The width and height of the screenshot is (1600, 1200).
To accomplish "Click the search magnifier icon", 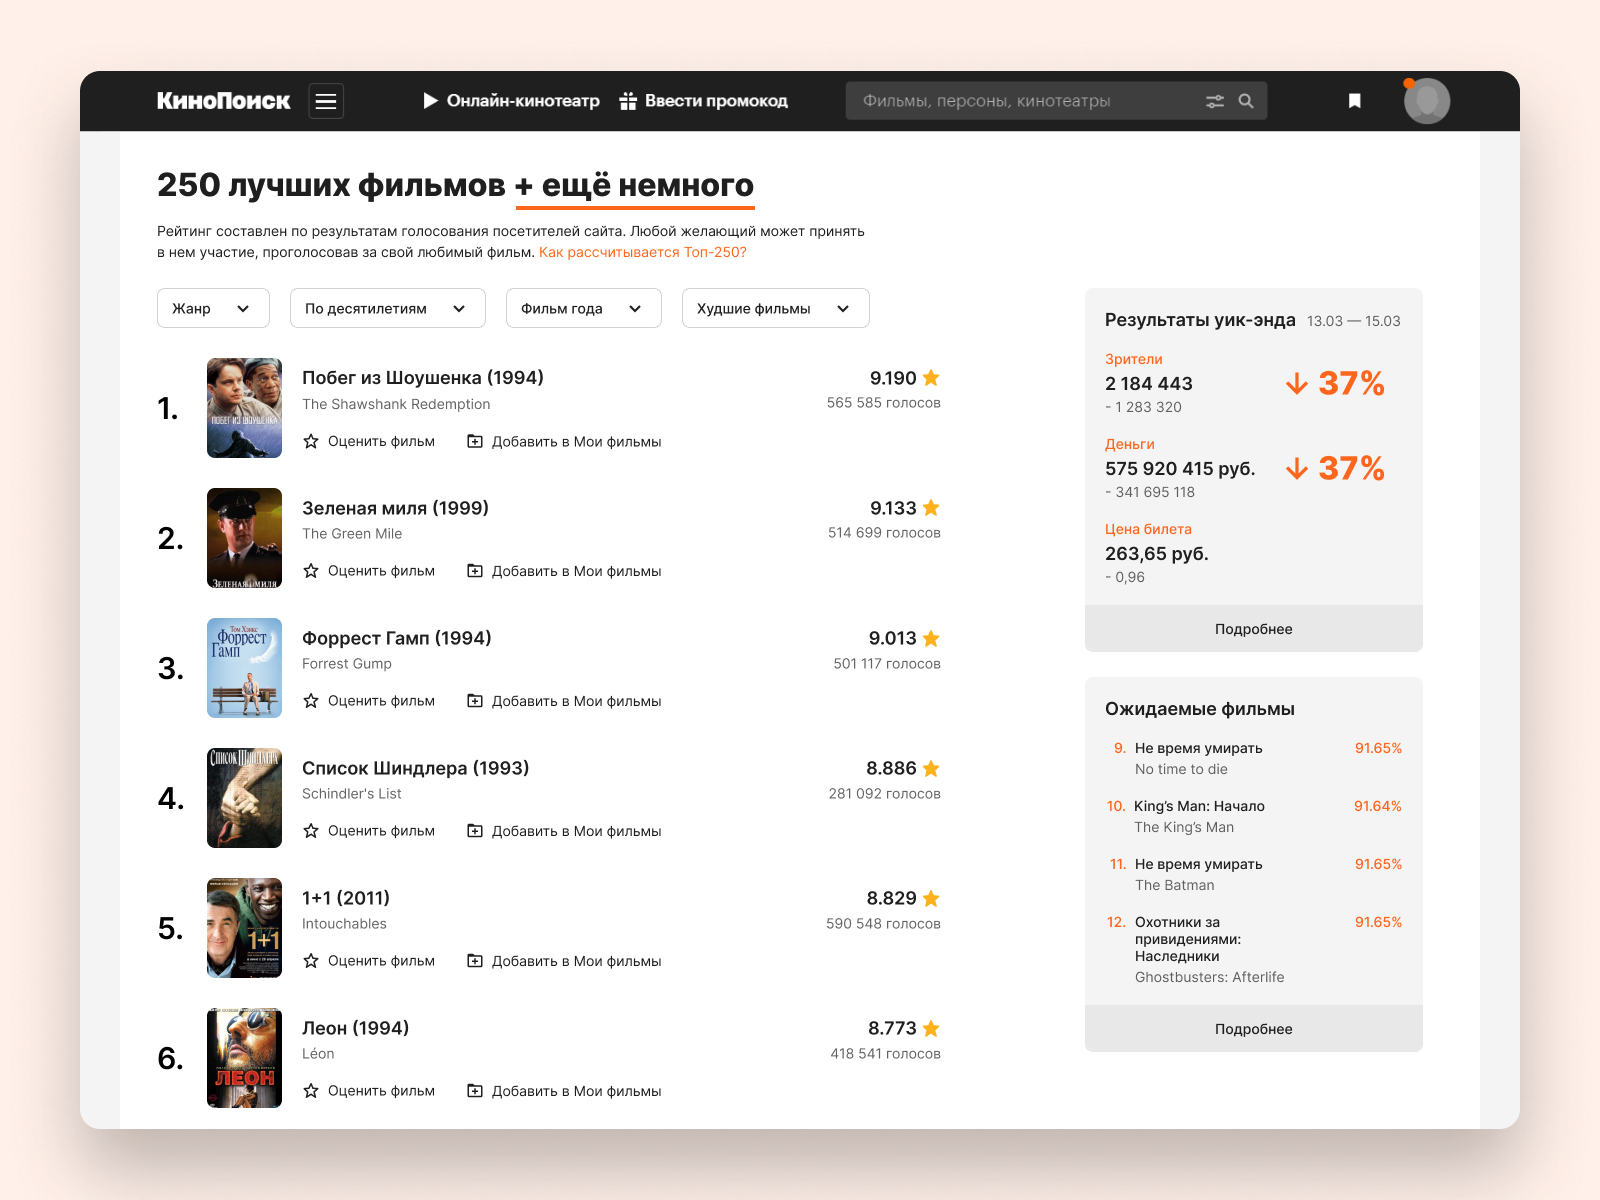I will tap(1246, 101).
